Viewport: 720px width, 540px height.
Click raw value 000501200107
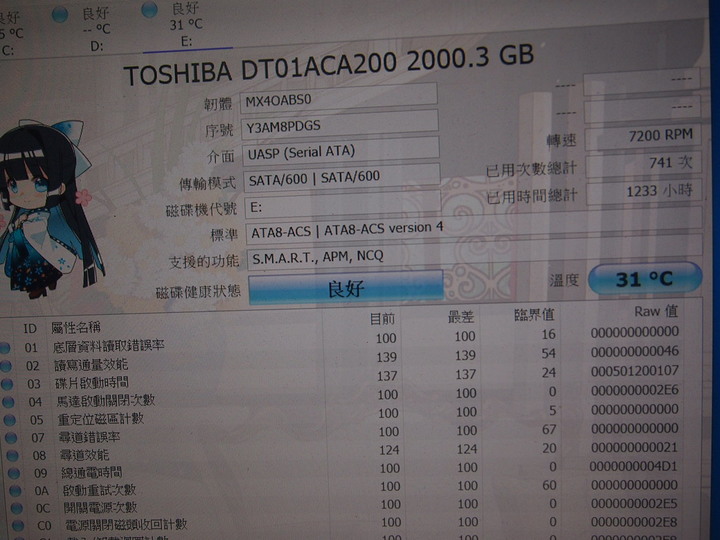pyautogui.click(x=635, y=371)
